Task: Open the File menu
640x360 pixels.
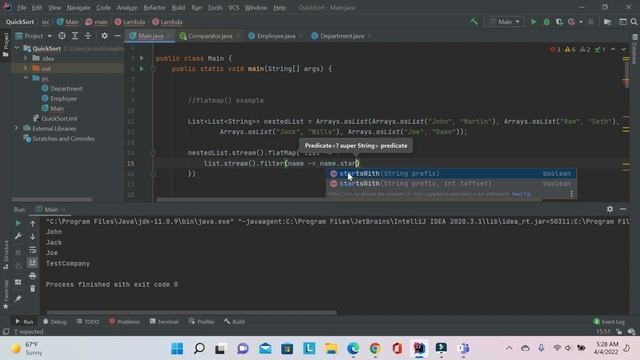Action: (x=21, y=8)
